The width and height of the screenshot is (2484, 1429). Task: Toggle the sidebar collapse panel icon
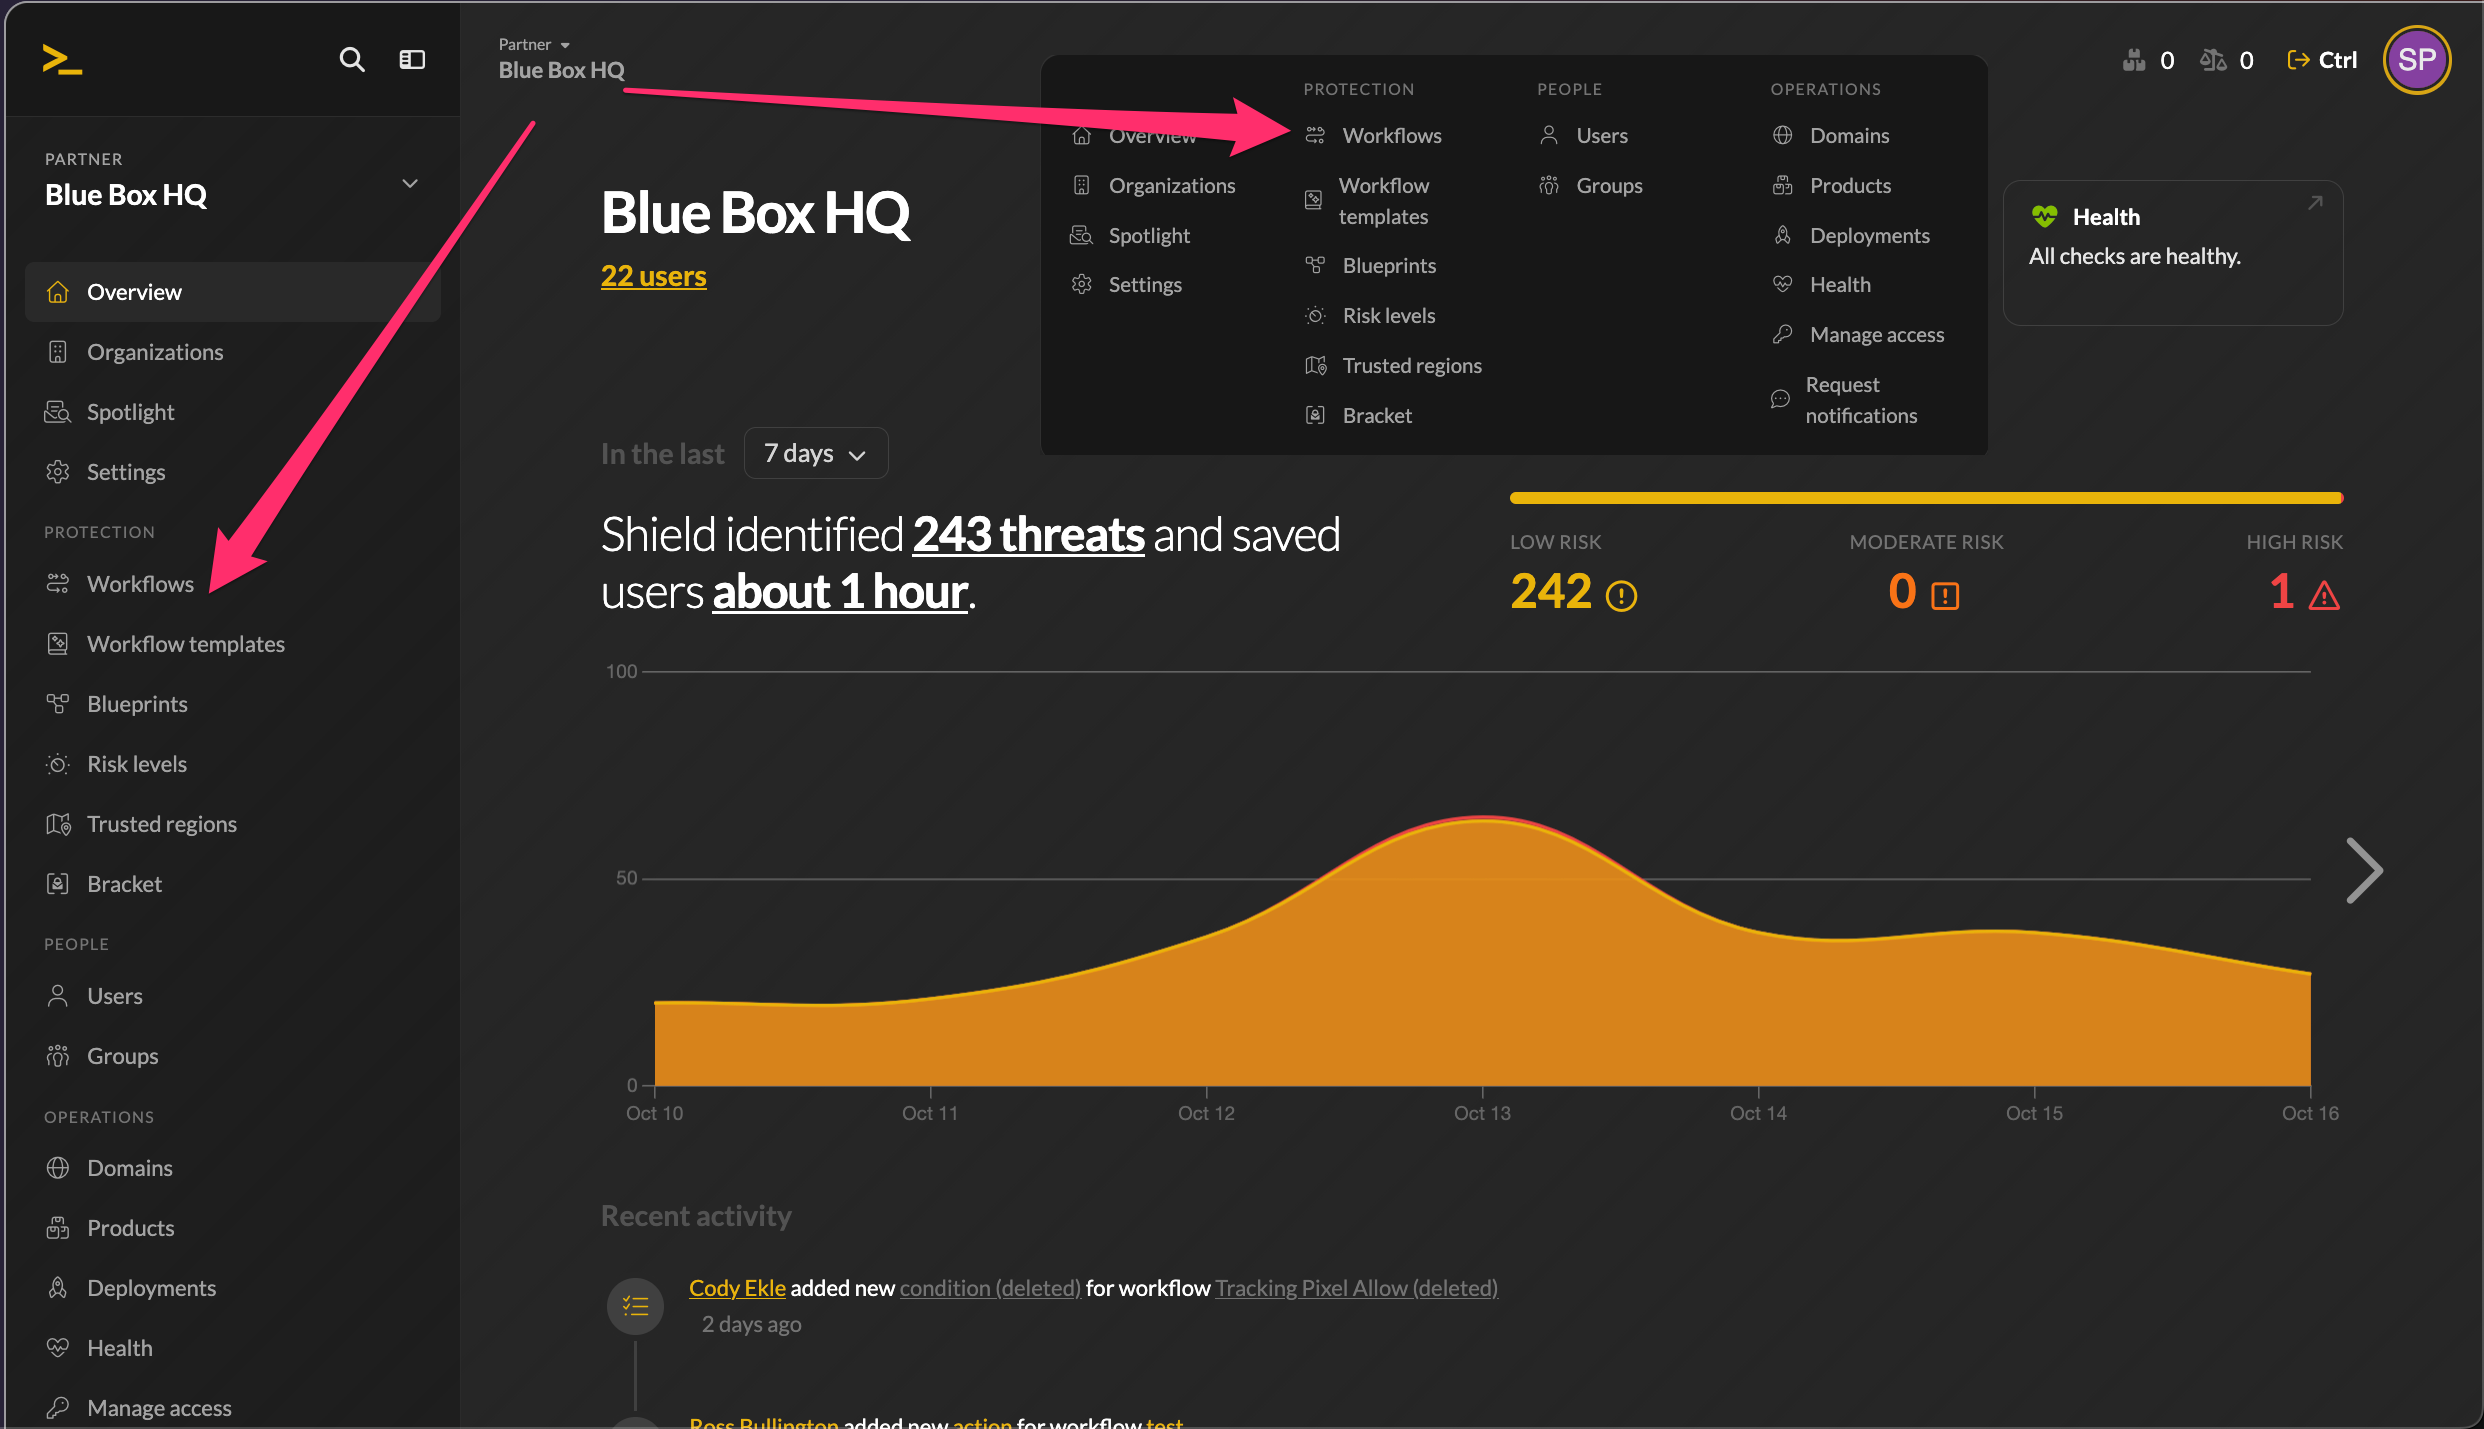[x=412, y=60]
